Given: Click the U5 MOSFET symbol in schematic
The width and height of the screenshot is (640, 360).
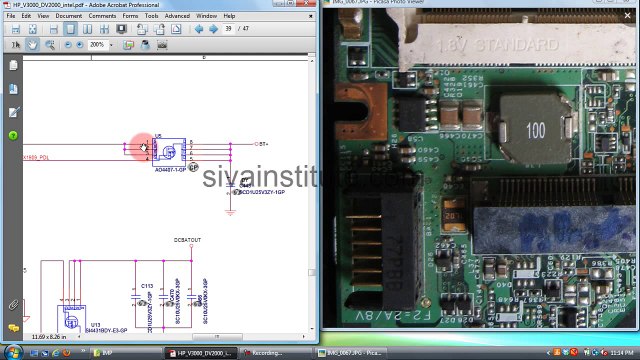Looking at the screenshot, I should pos(169,152).
